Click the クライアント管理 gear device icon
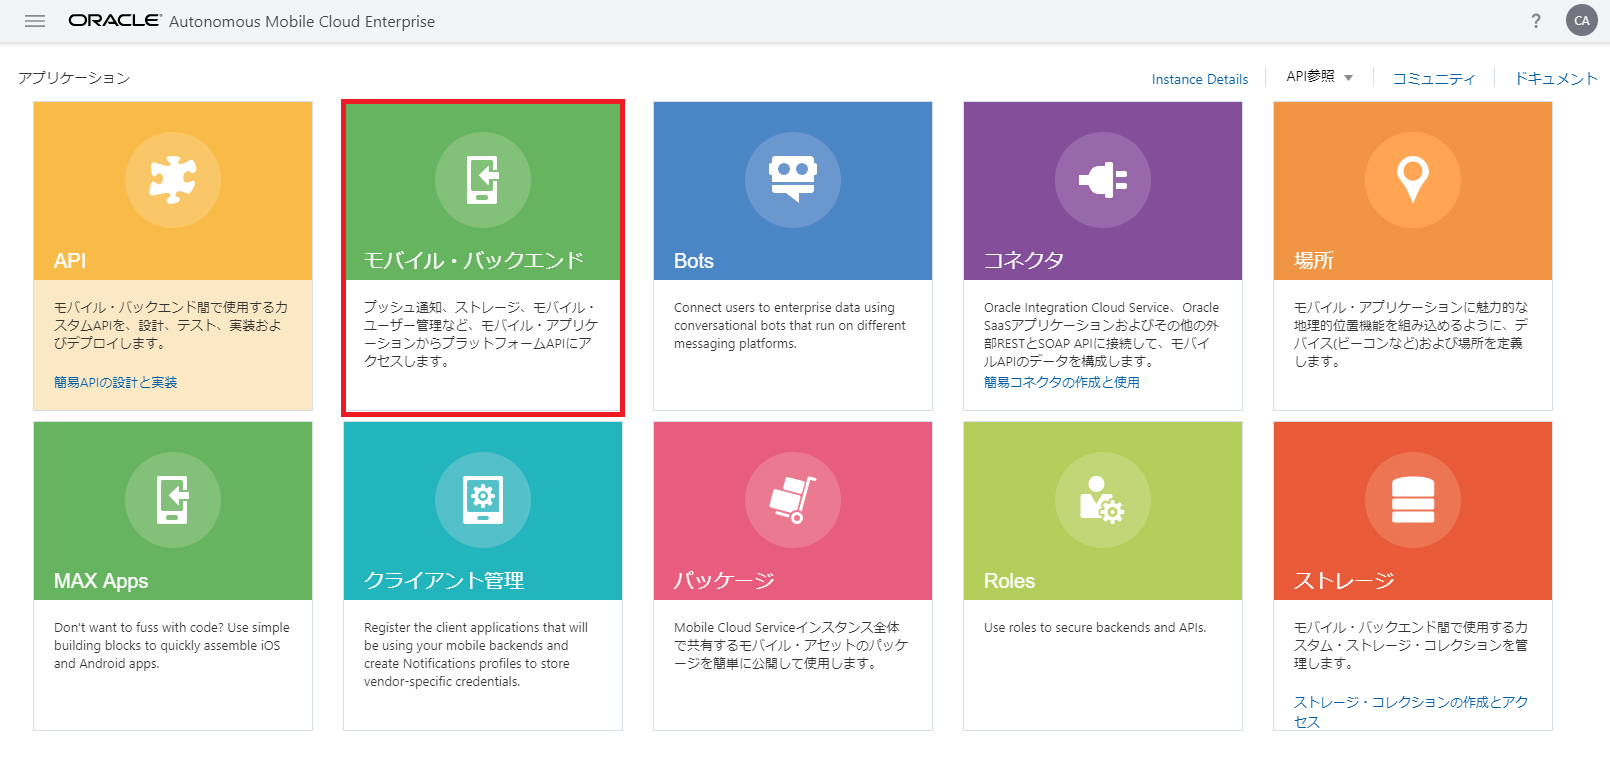Screen dimensions: 1610x767 click(x=483, y=500)
